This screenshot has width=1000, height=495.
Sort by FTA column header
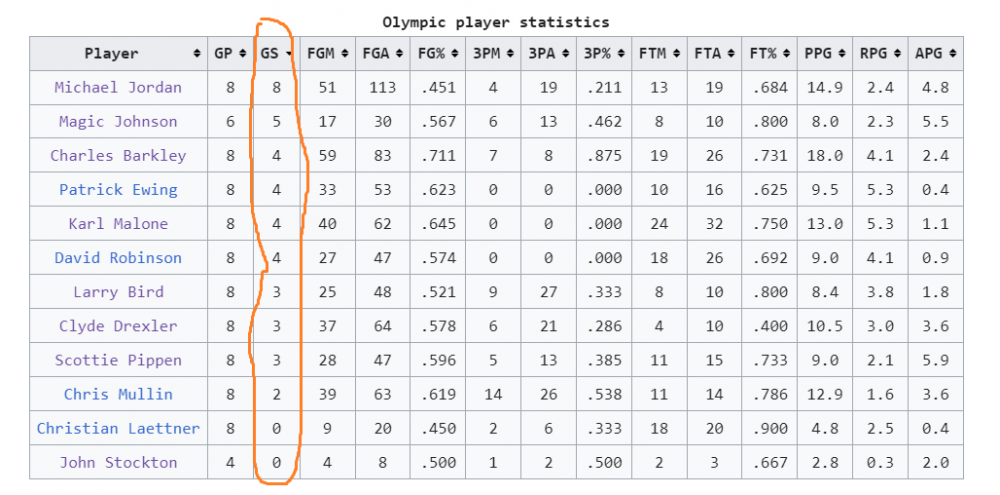(713, 54)
